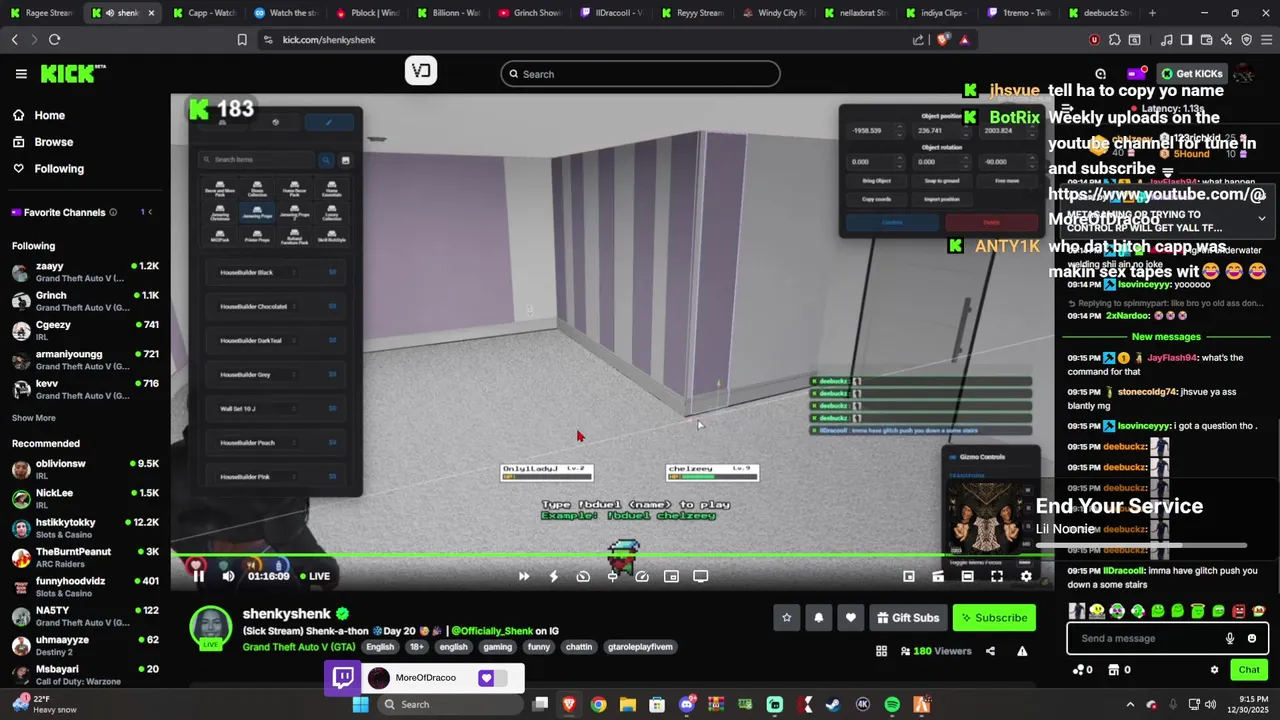Open the Windows Start menu
The image size is (1280, 720).
[x=360, y=704]
